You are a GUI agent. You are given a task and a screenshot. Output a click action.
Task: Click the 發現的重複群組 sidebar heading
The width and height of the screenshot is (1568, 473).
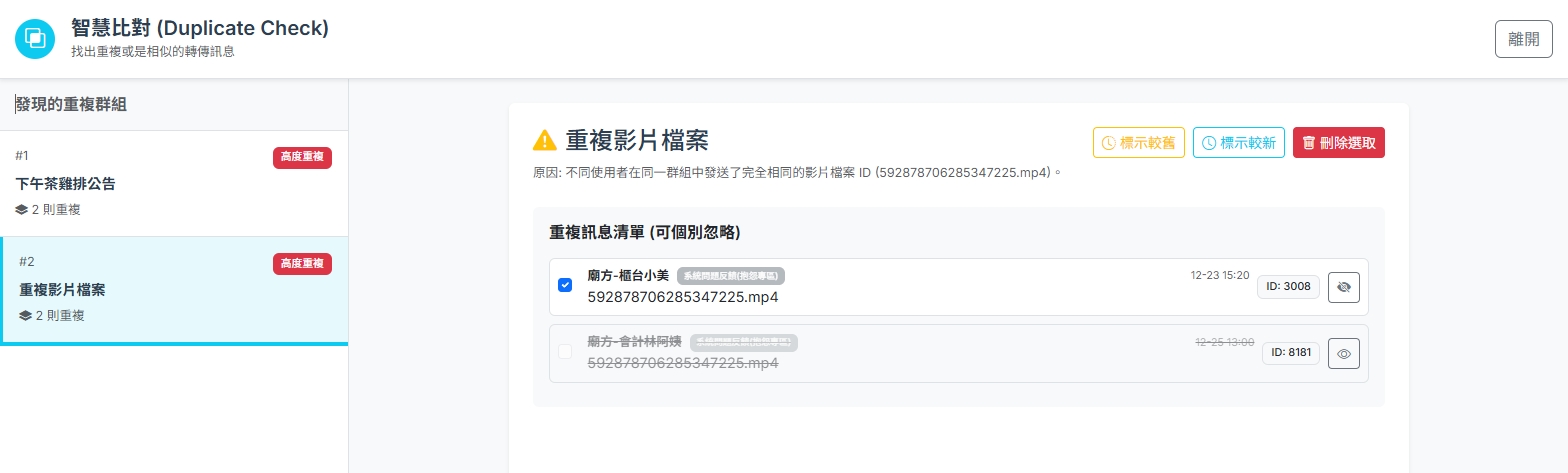[x=72, y=104]
